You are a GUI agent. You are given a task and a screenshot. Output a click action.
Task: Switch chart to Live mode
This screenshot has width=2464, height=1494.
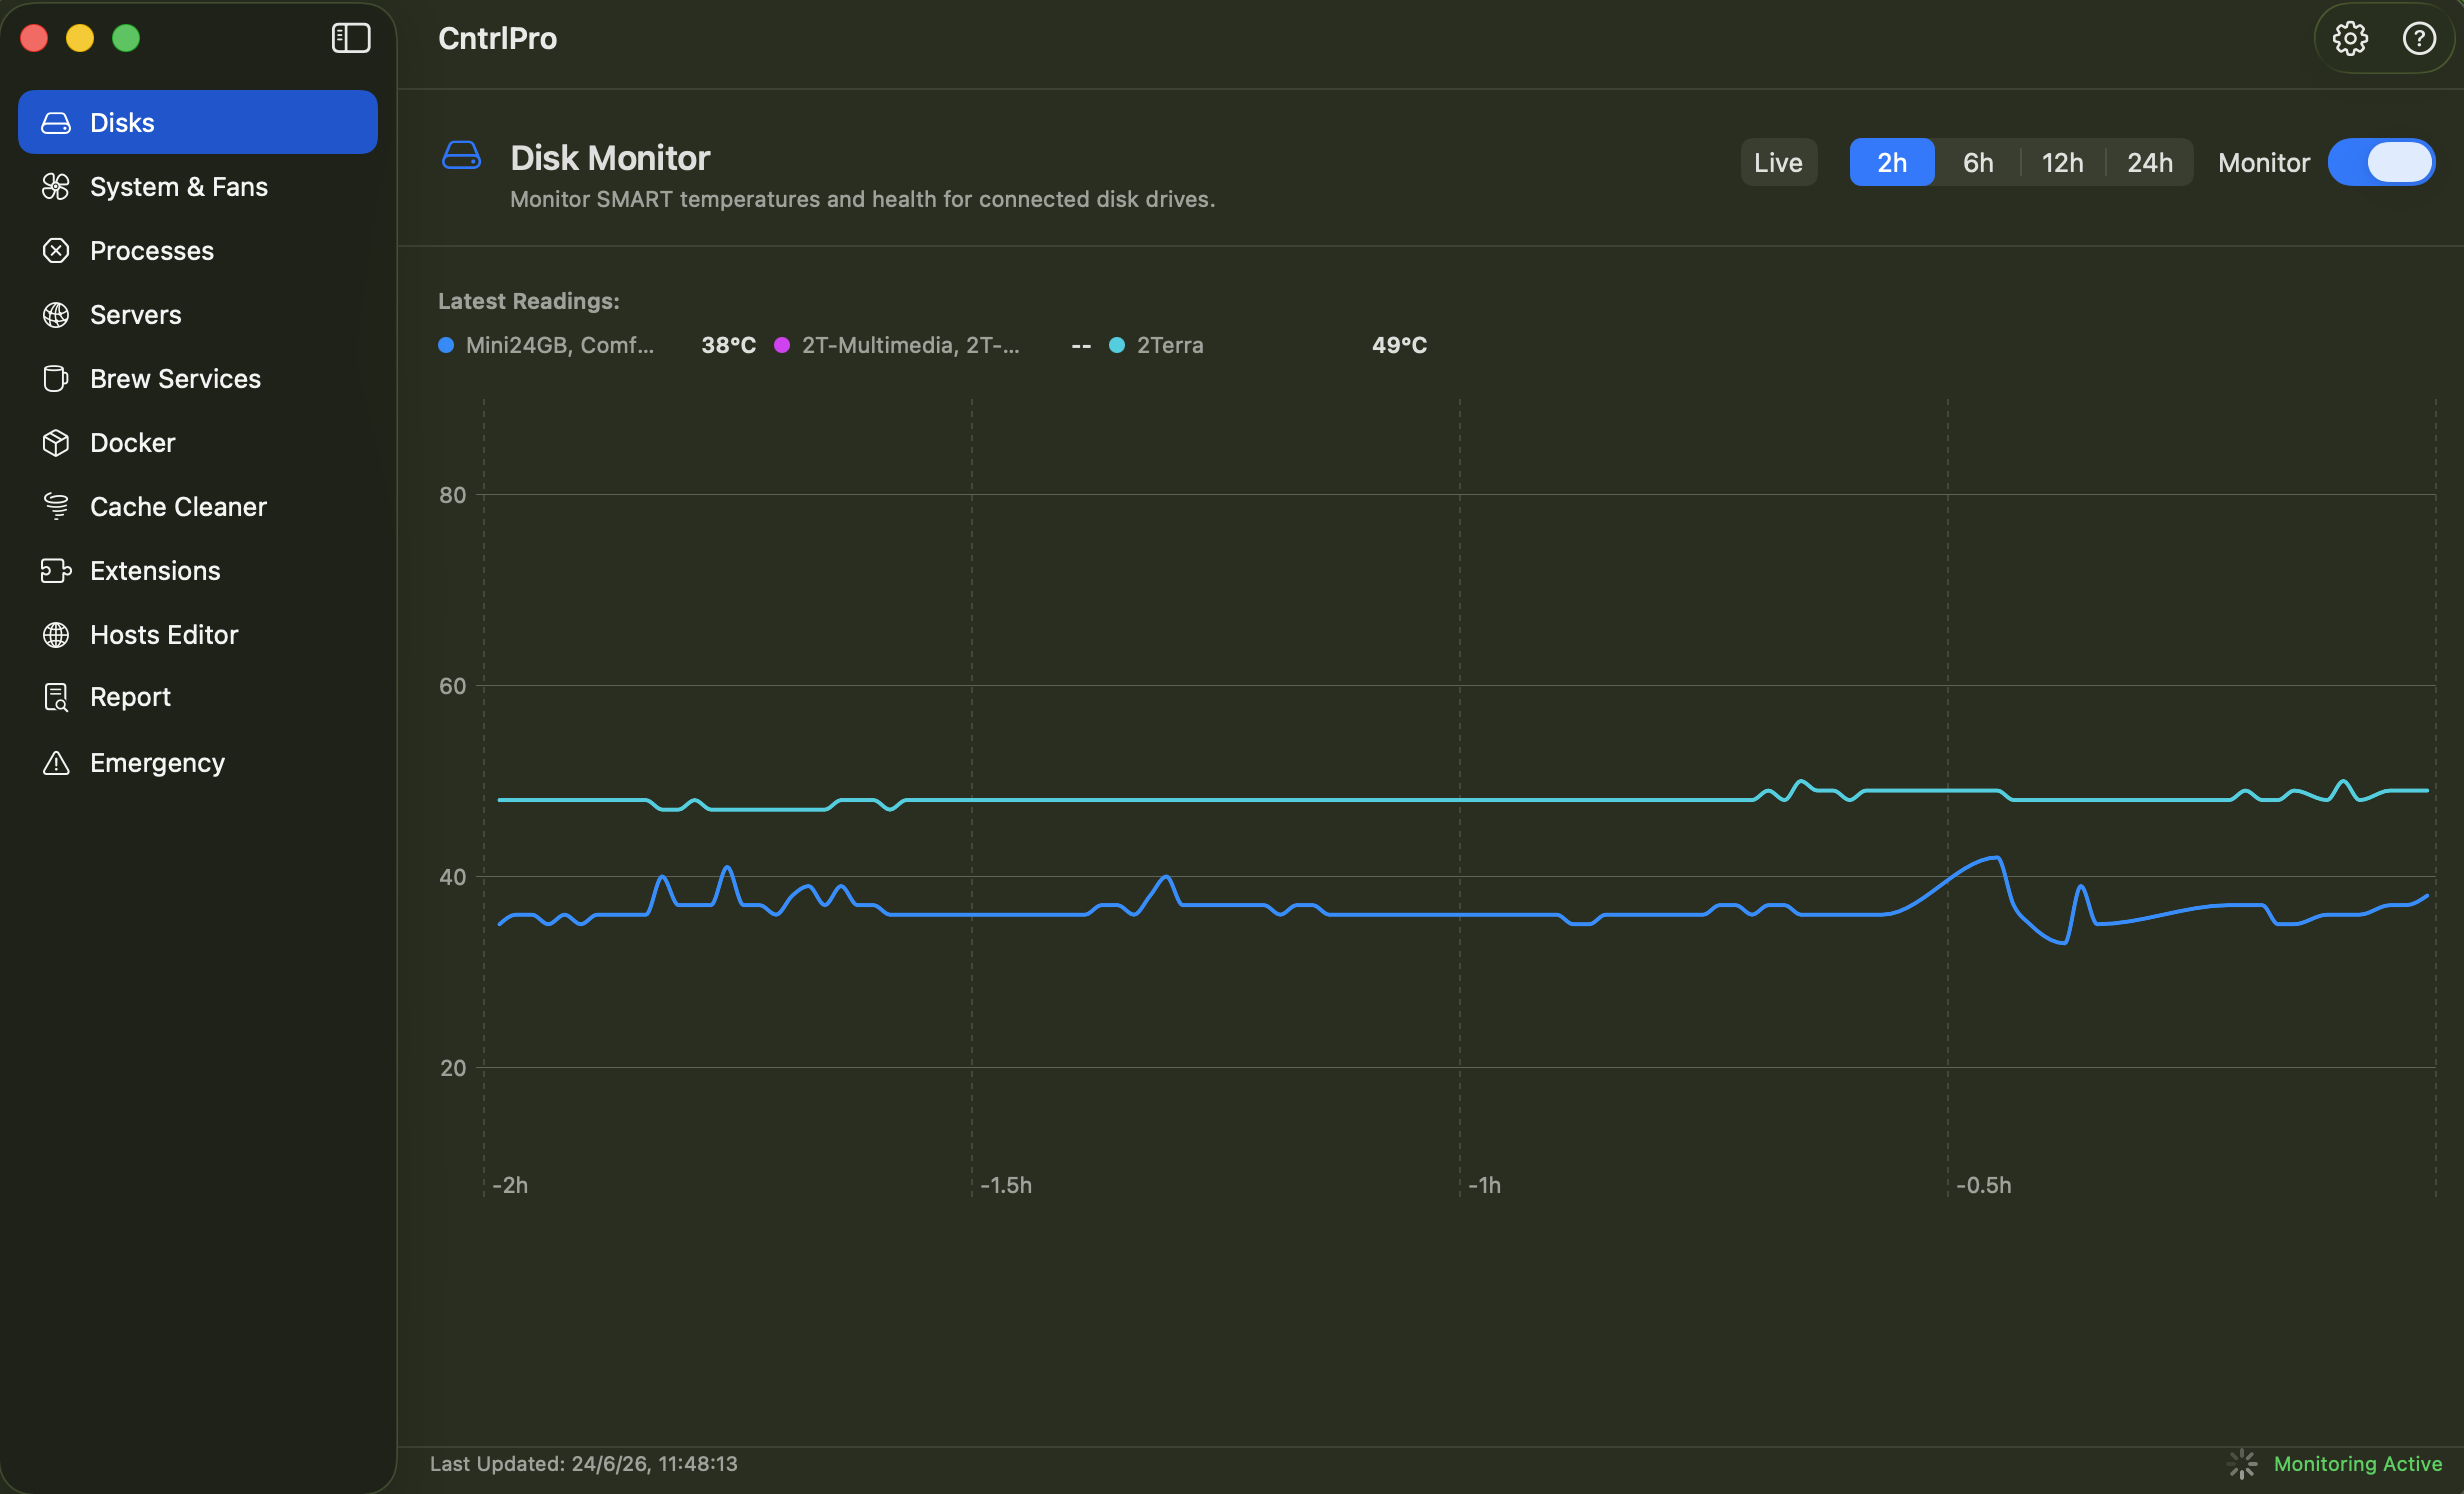[1778, 162]
